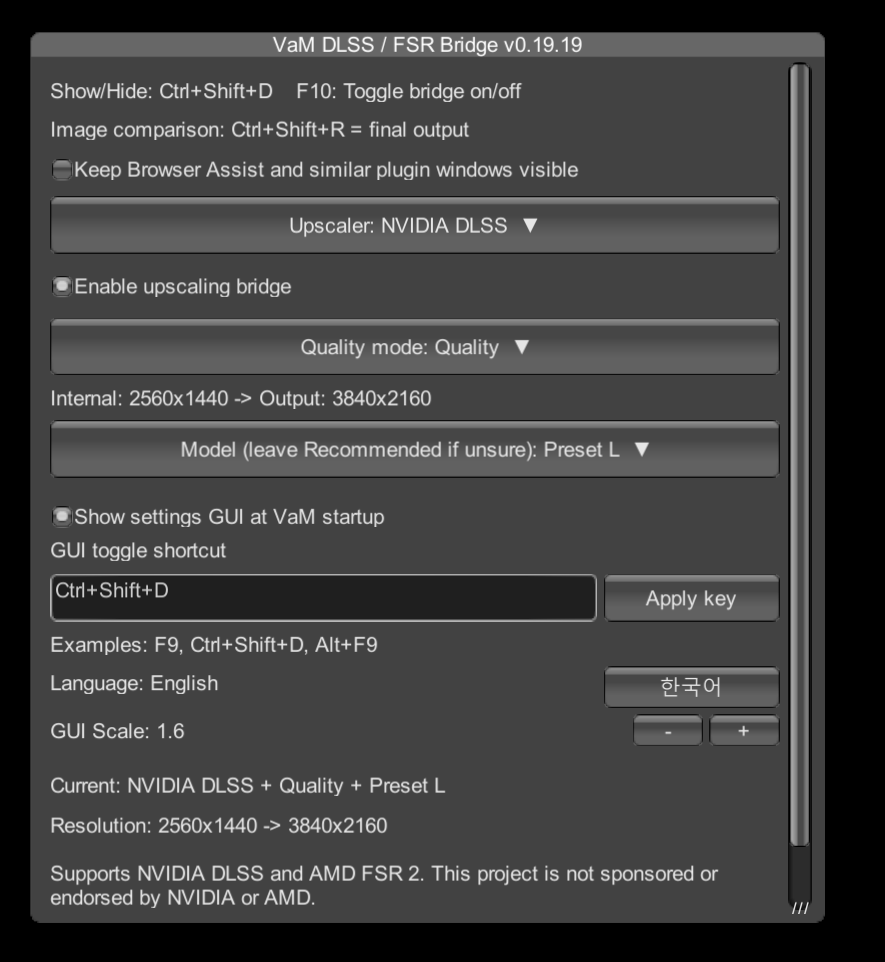Click the window resize grip in the corner
885x962 pixels.
click(800, 909)
